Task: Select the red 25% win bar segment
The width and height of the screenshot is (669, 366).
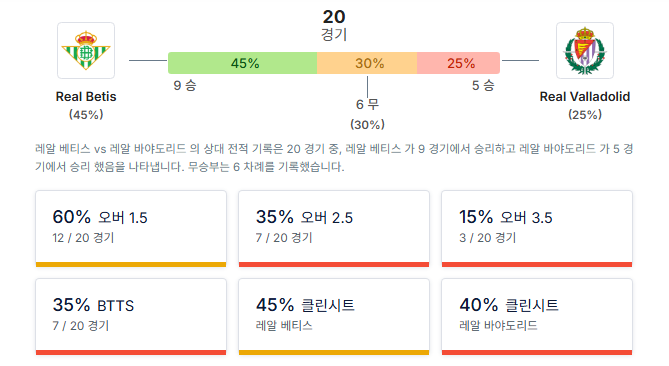Action: (458, 63)
